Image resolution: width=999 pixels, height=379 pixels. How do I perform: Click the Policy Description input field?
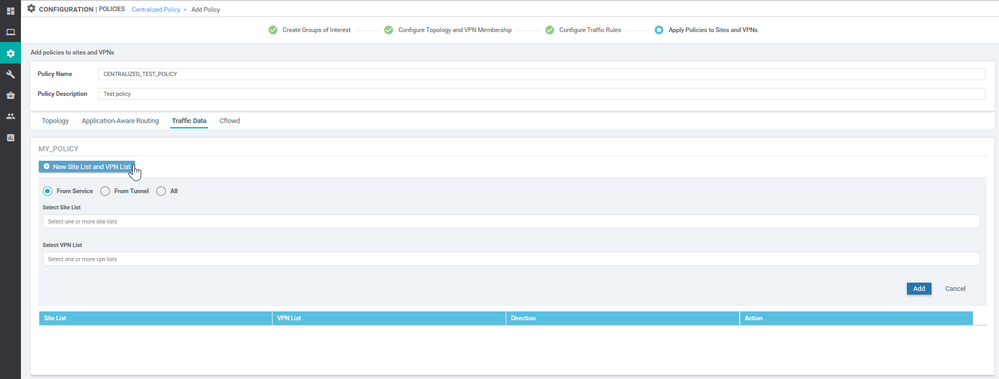pyautogui.click(x=542, y=94)
